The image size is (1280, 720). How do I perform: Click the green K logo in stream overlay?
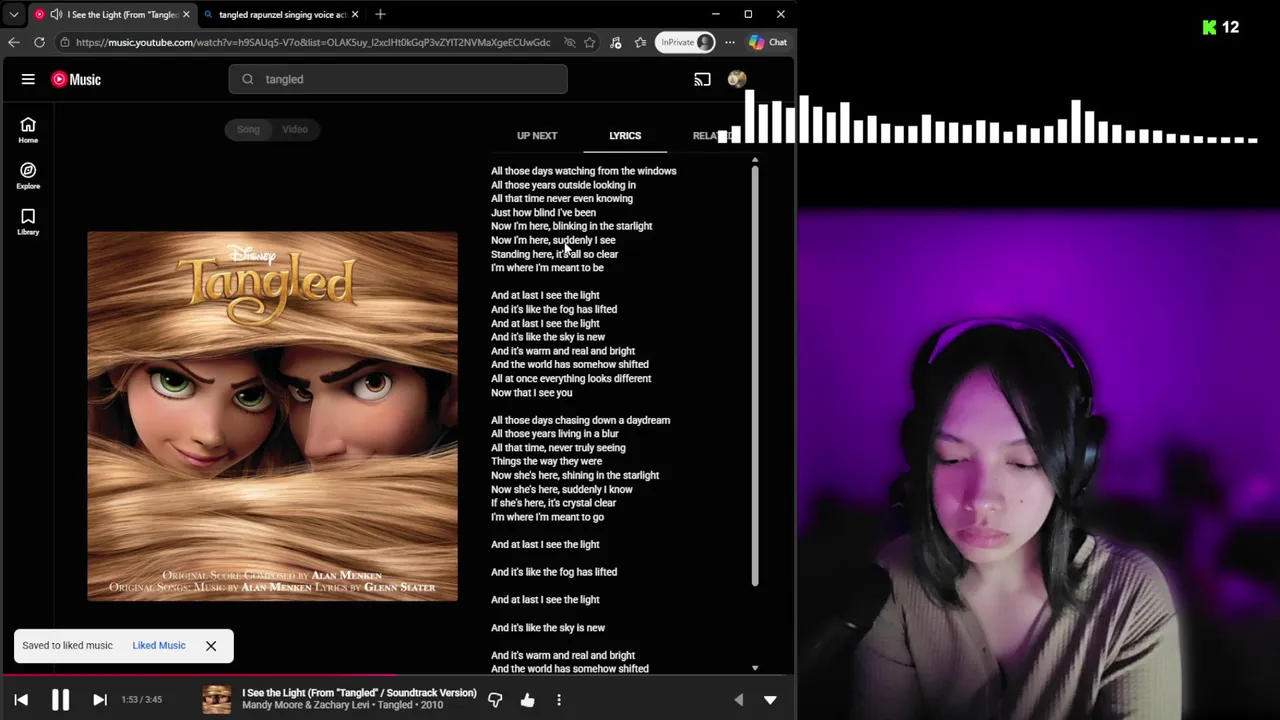[1209, 27]
